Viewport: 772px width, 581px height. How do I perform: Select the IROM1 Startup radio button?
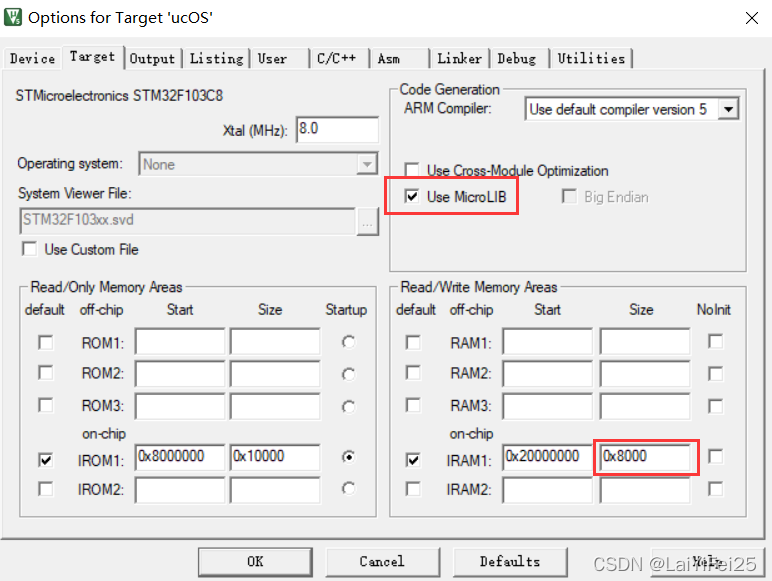(x=349, y=457)
